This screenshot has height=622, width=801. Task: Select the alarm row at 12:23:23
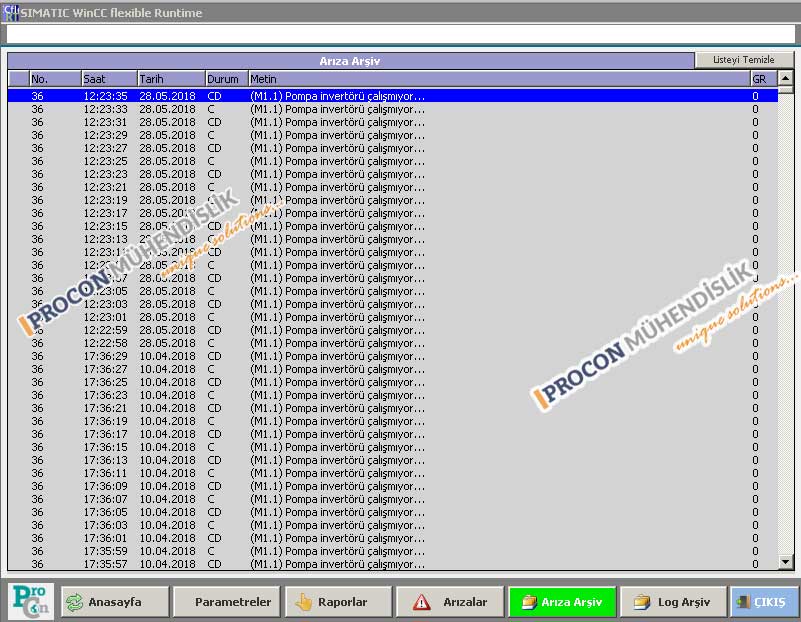pyautogui.click(x=392, y=174)
